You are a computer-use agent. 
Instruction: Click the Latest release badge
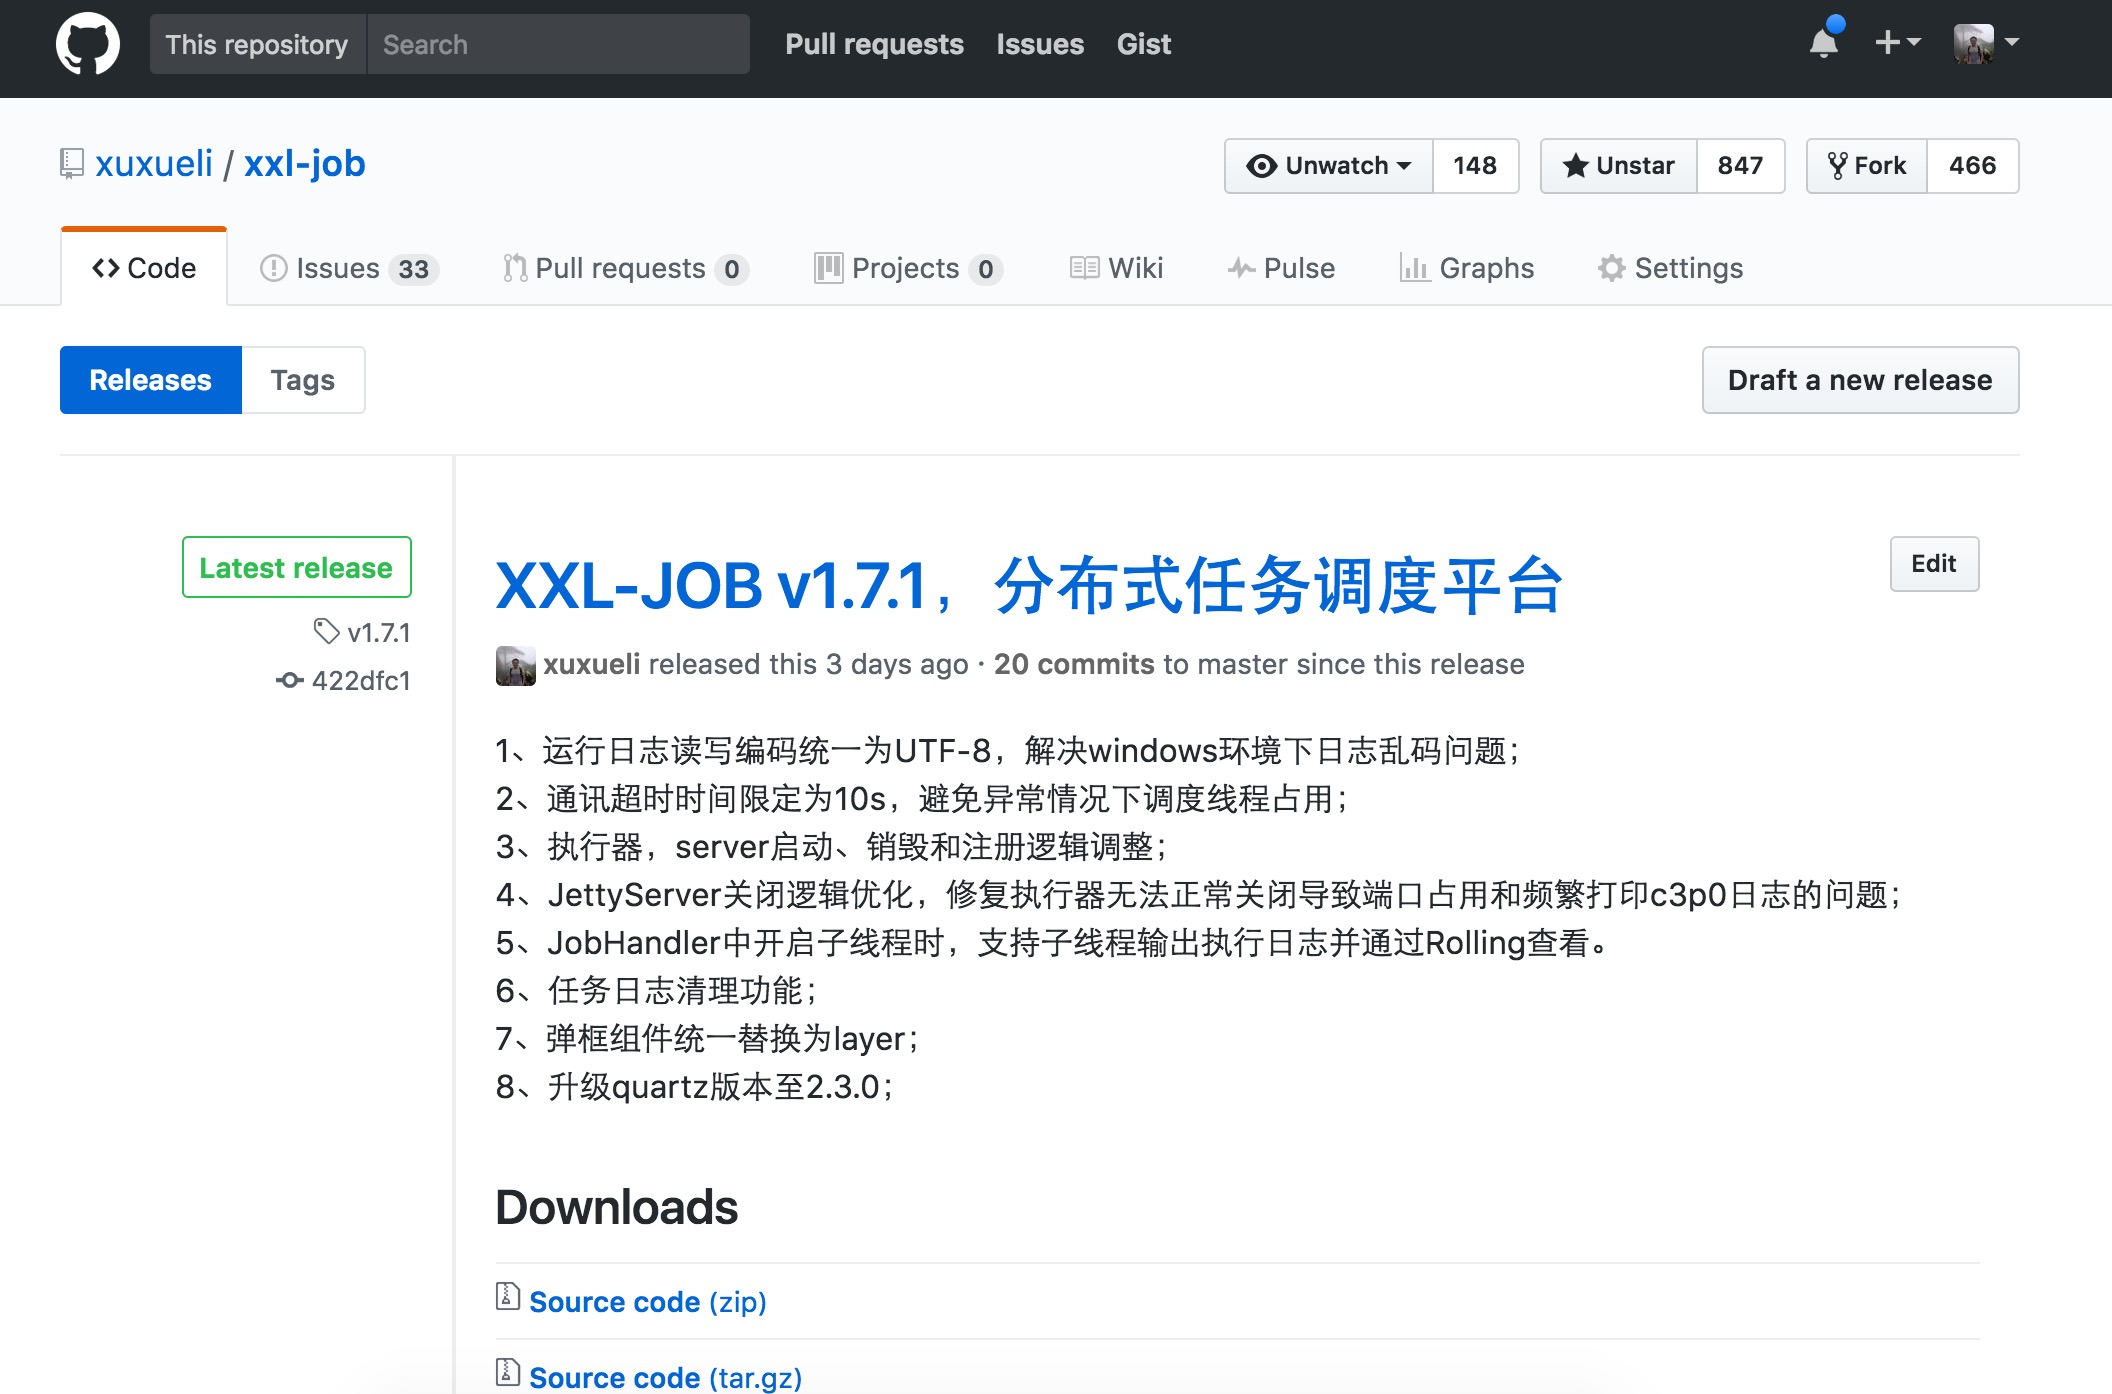pos(296,567)
